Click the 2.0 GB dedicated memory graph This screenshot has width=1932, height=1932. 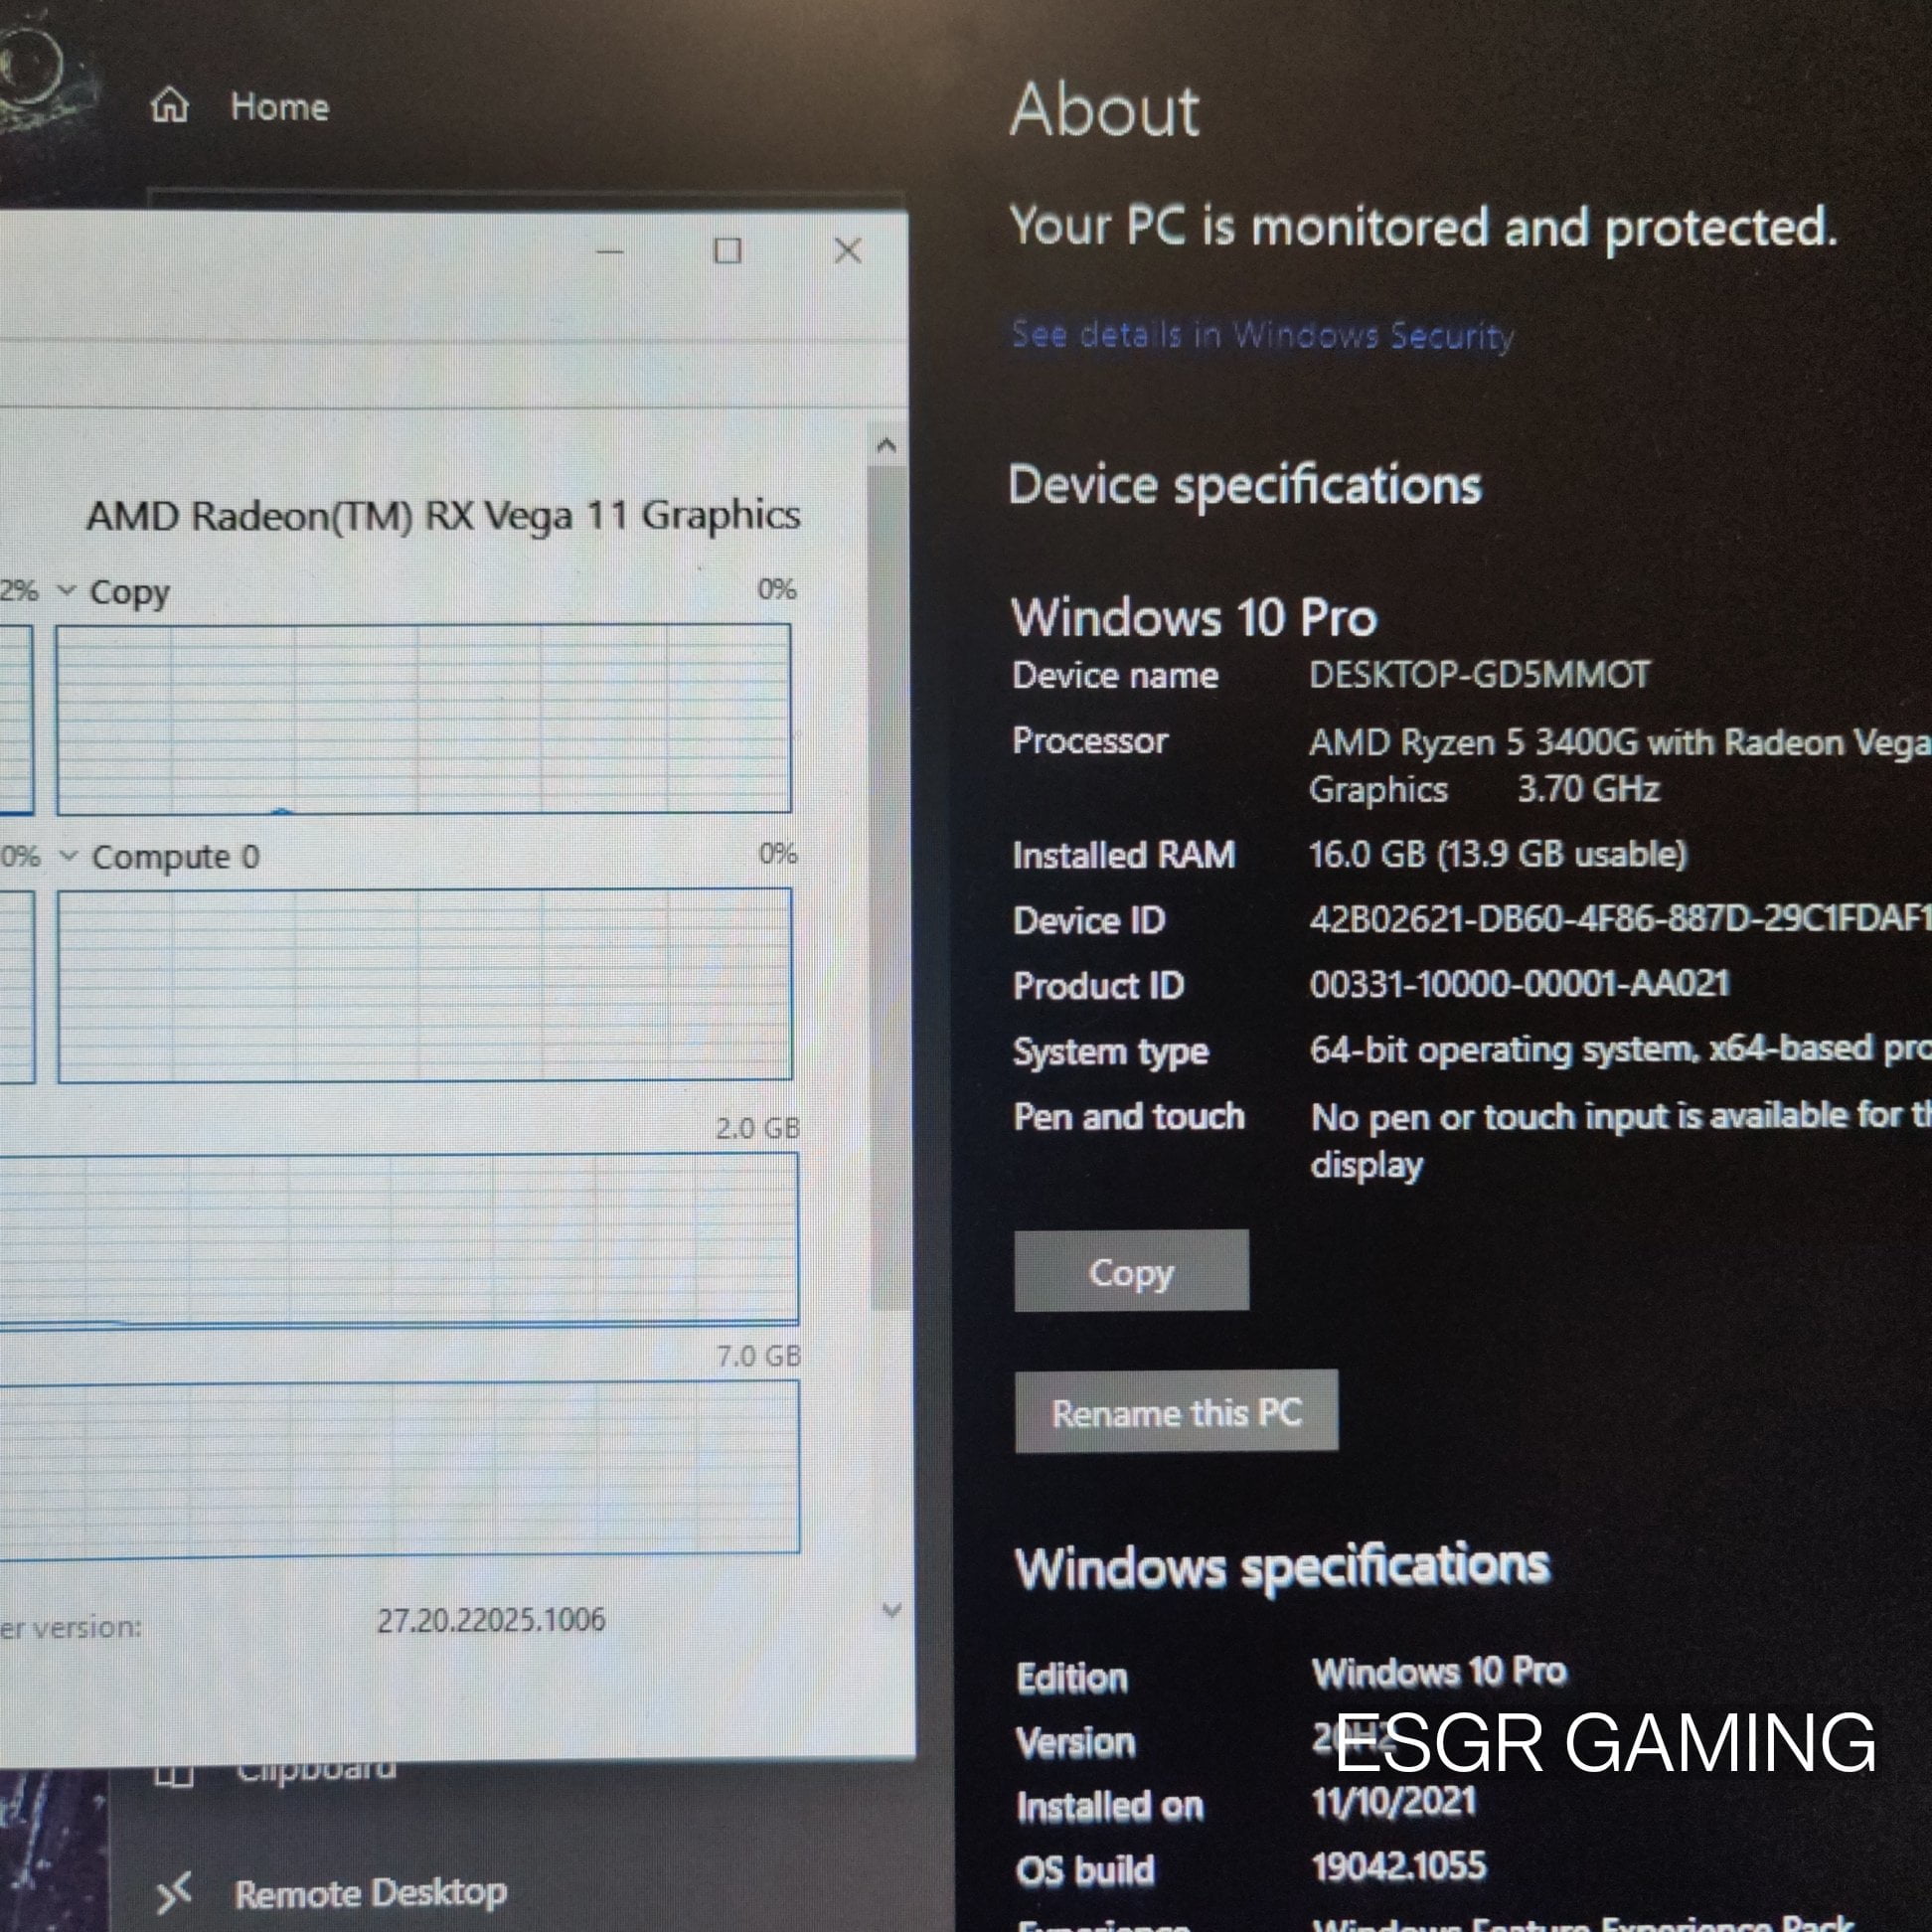(x=398, y=1240)
